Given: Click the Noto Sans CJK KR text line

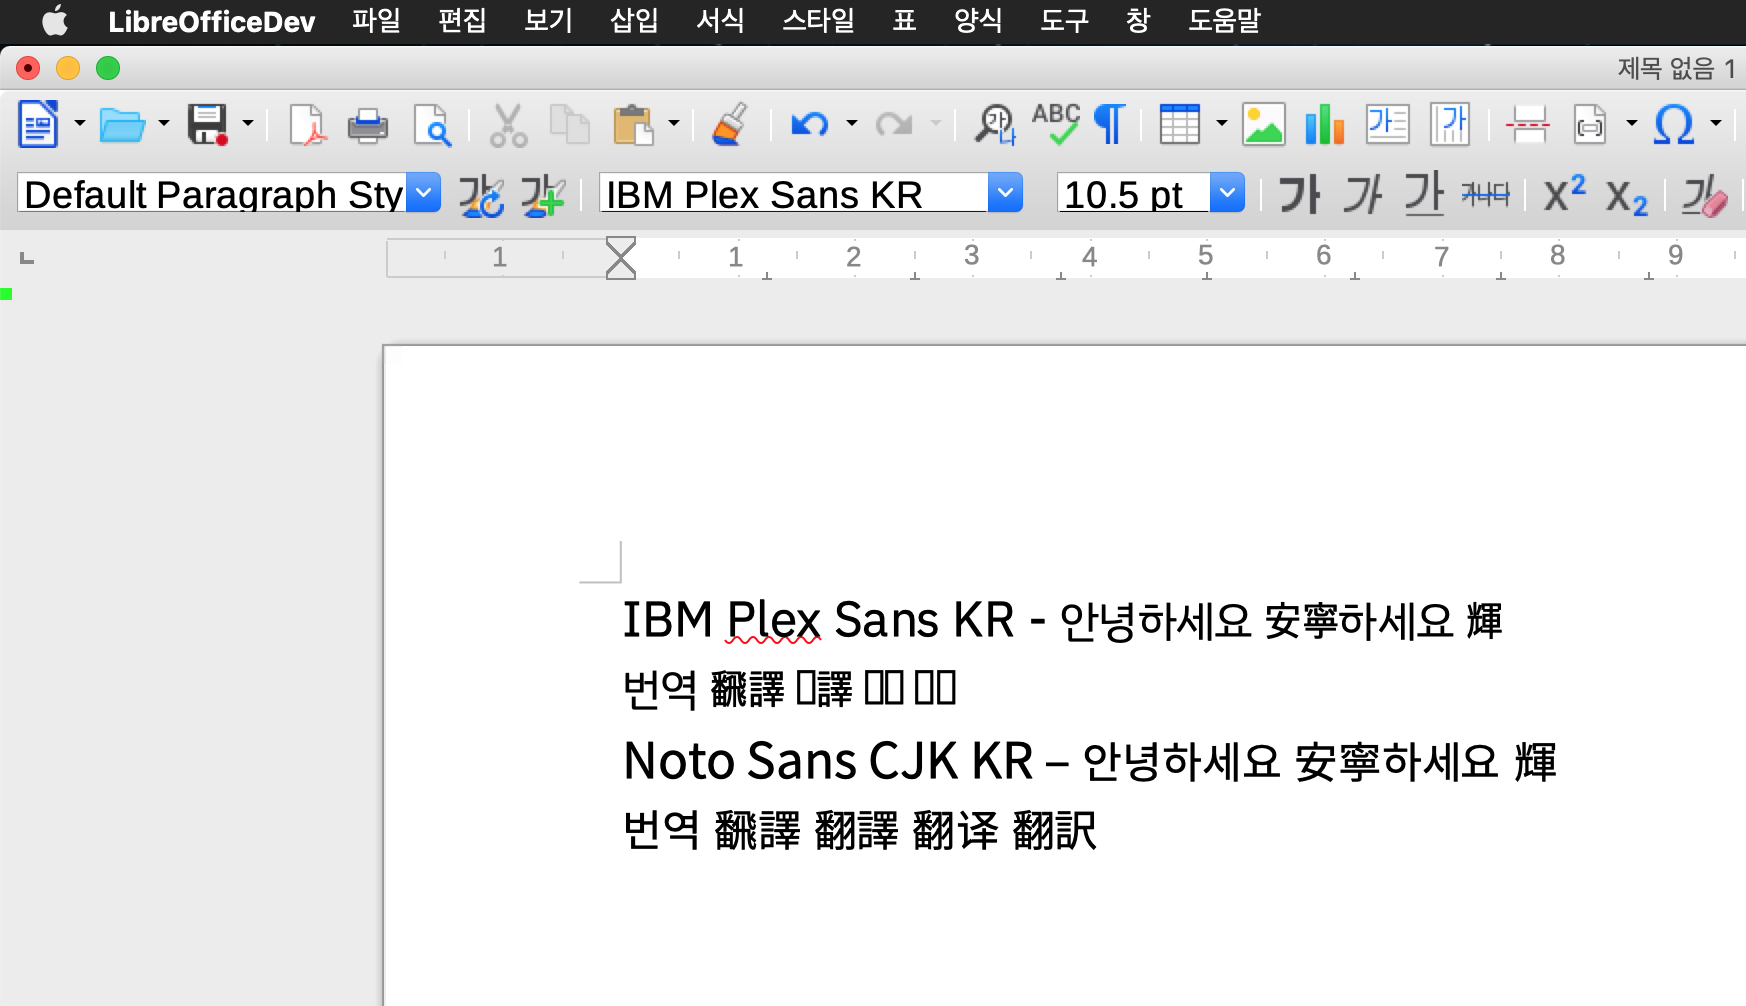Looking at the screenshot, I should (1089, 762).
